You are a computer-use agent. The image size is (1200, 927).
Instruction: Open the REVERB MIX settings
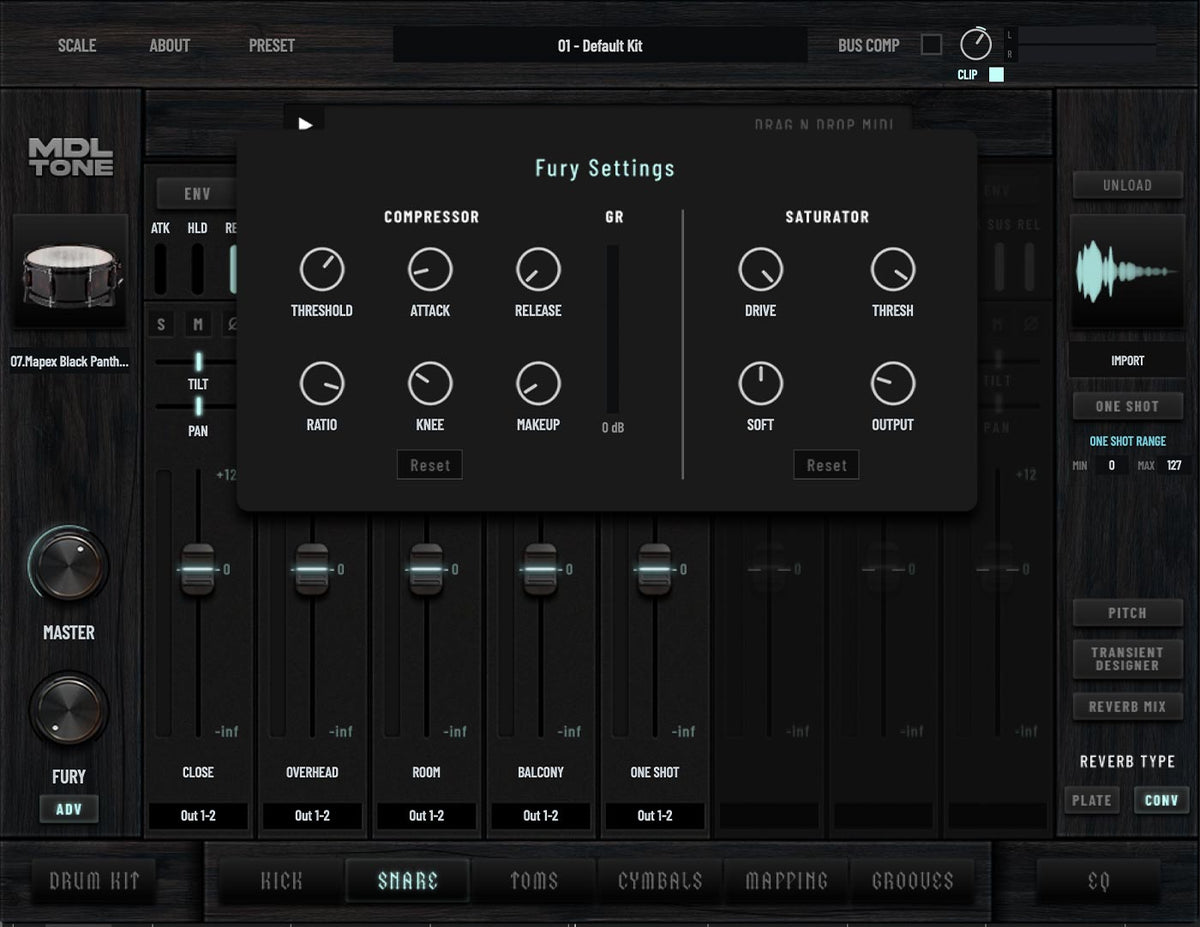click(x=1127, y=706)
